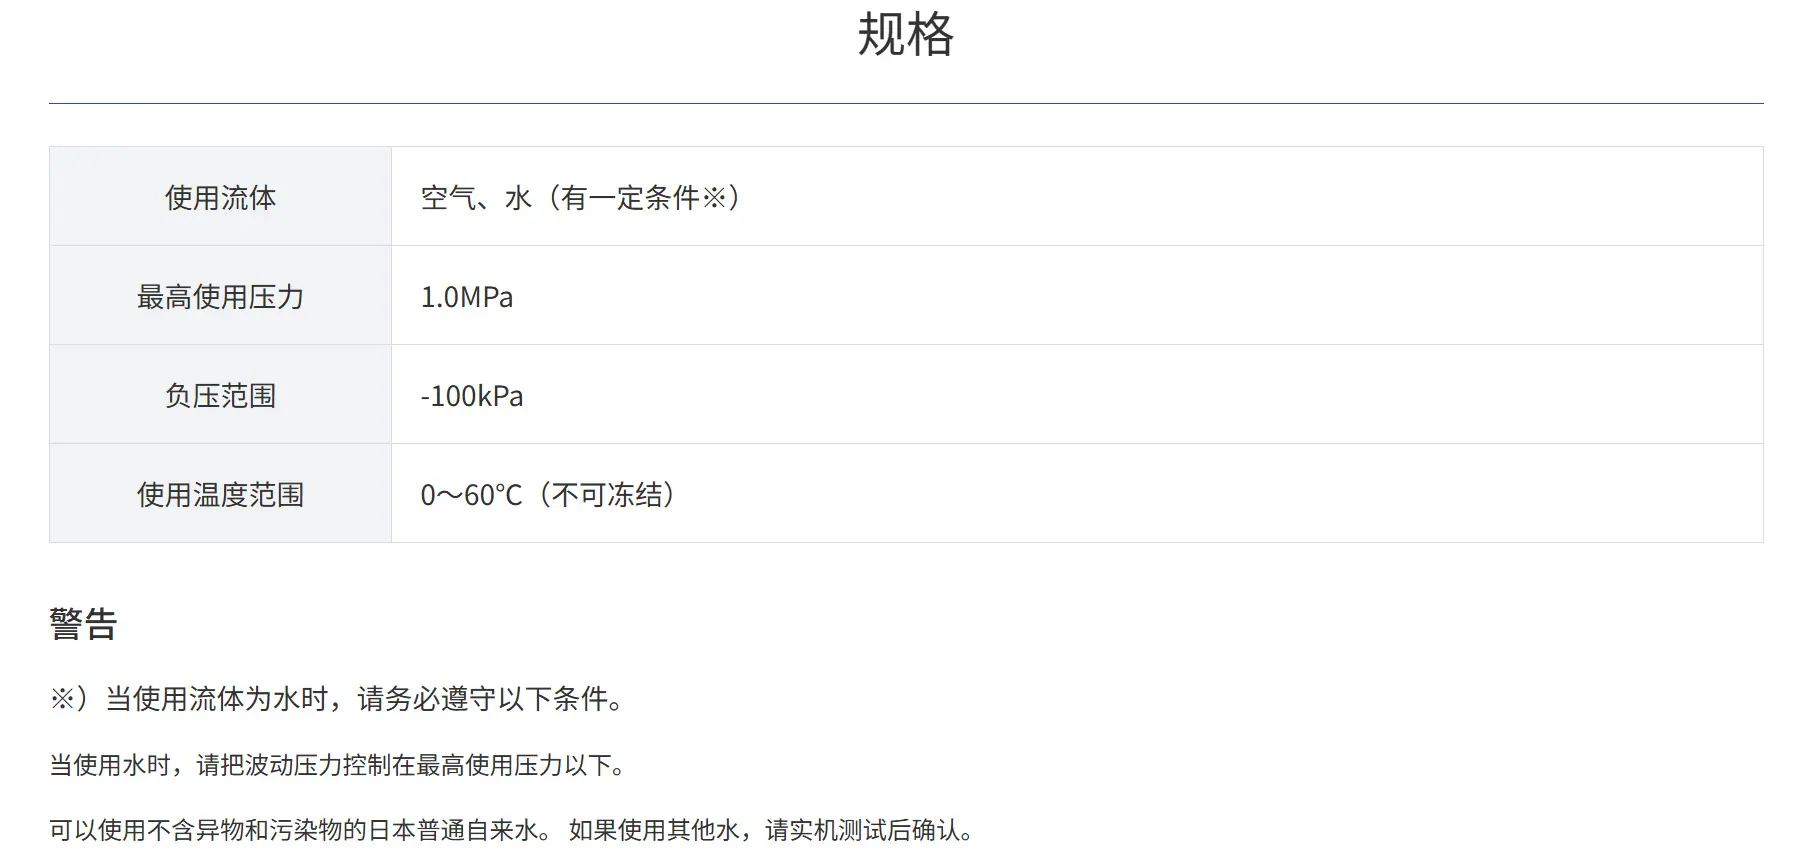Image resolution: width=1813 pixels, height=859 pixels.
Task: Click the 规格 page heading
Action: pos(906,34)
